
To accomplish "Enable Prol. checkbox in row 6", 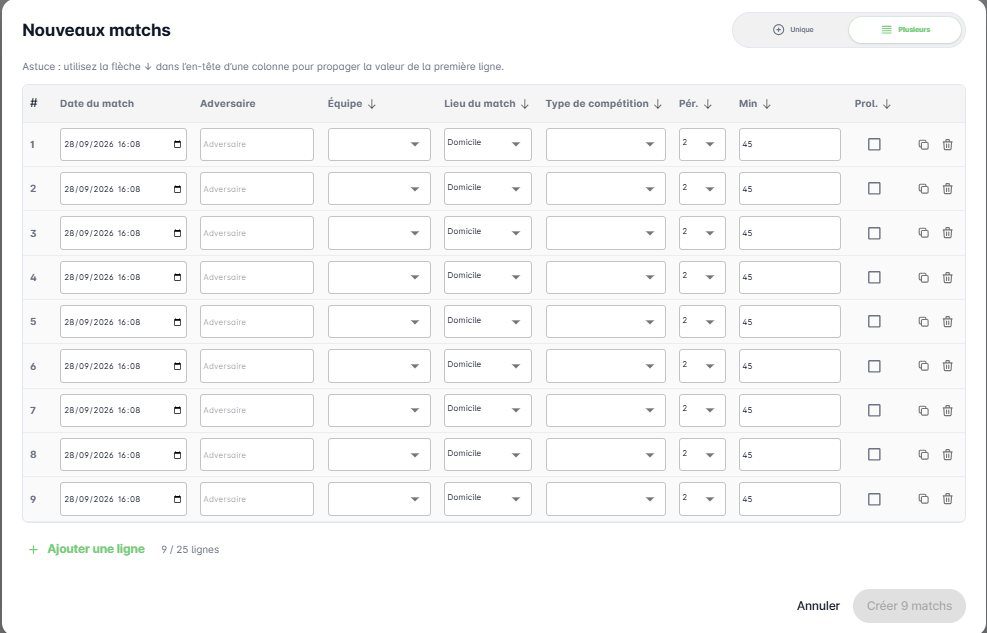I will 874,366.
